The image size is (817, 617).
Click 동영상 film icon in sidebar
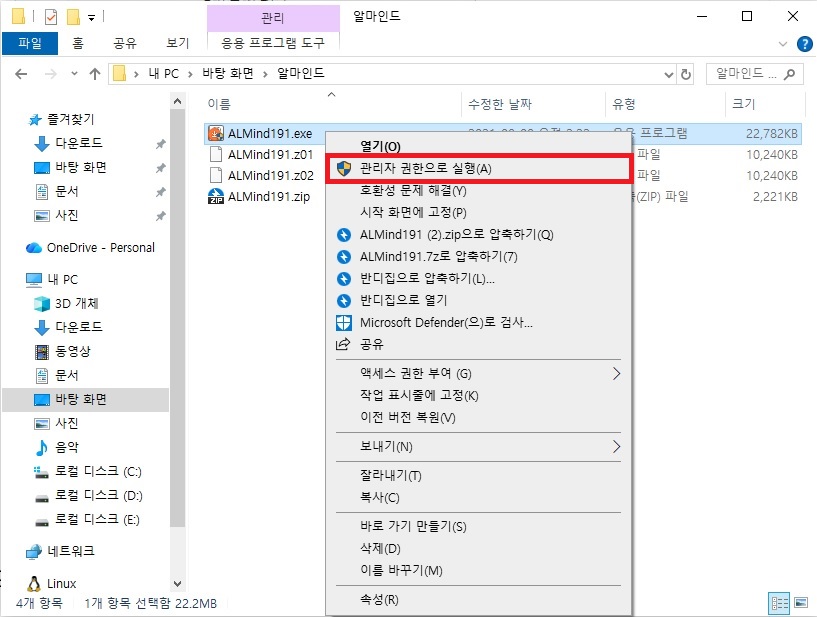[42, 351]
